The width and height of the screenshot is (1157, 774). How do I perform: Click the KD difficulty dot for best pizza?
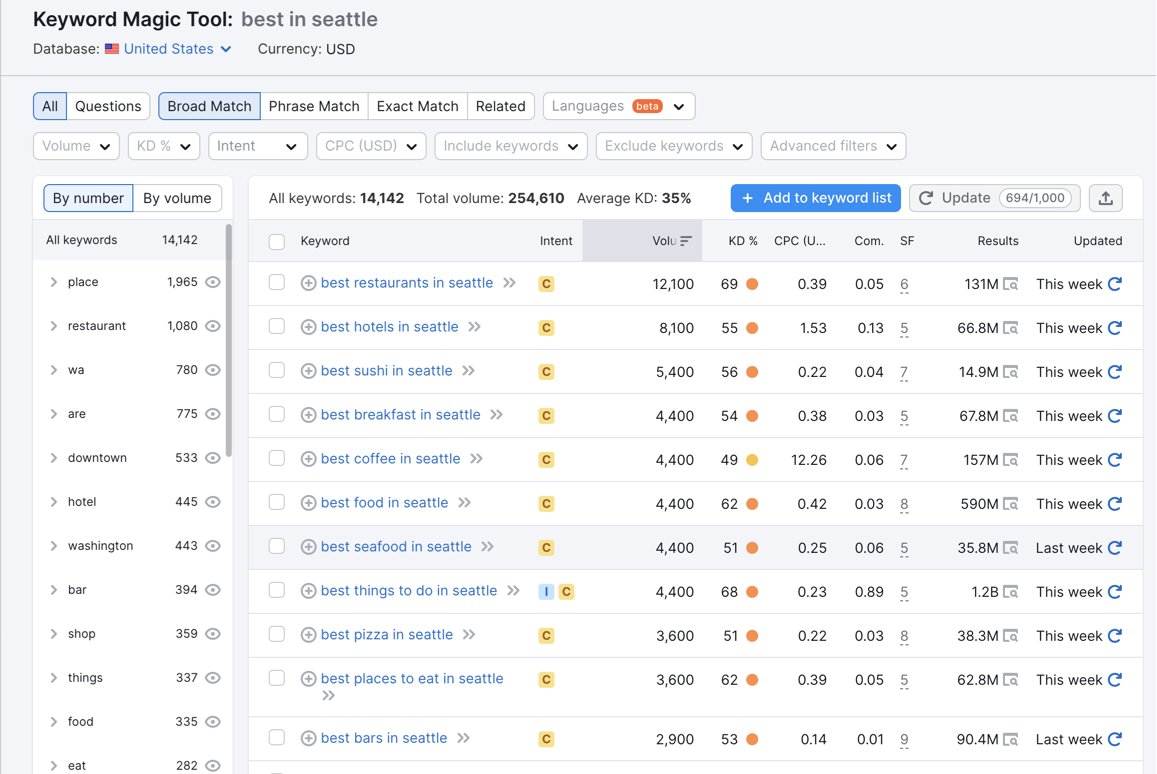[x=752, y=636]
